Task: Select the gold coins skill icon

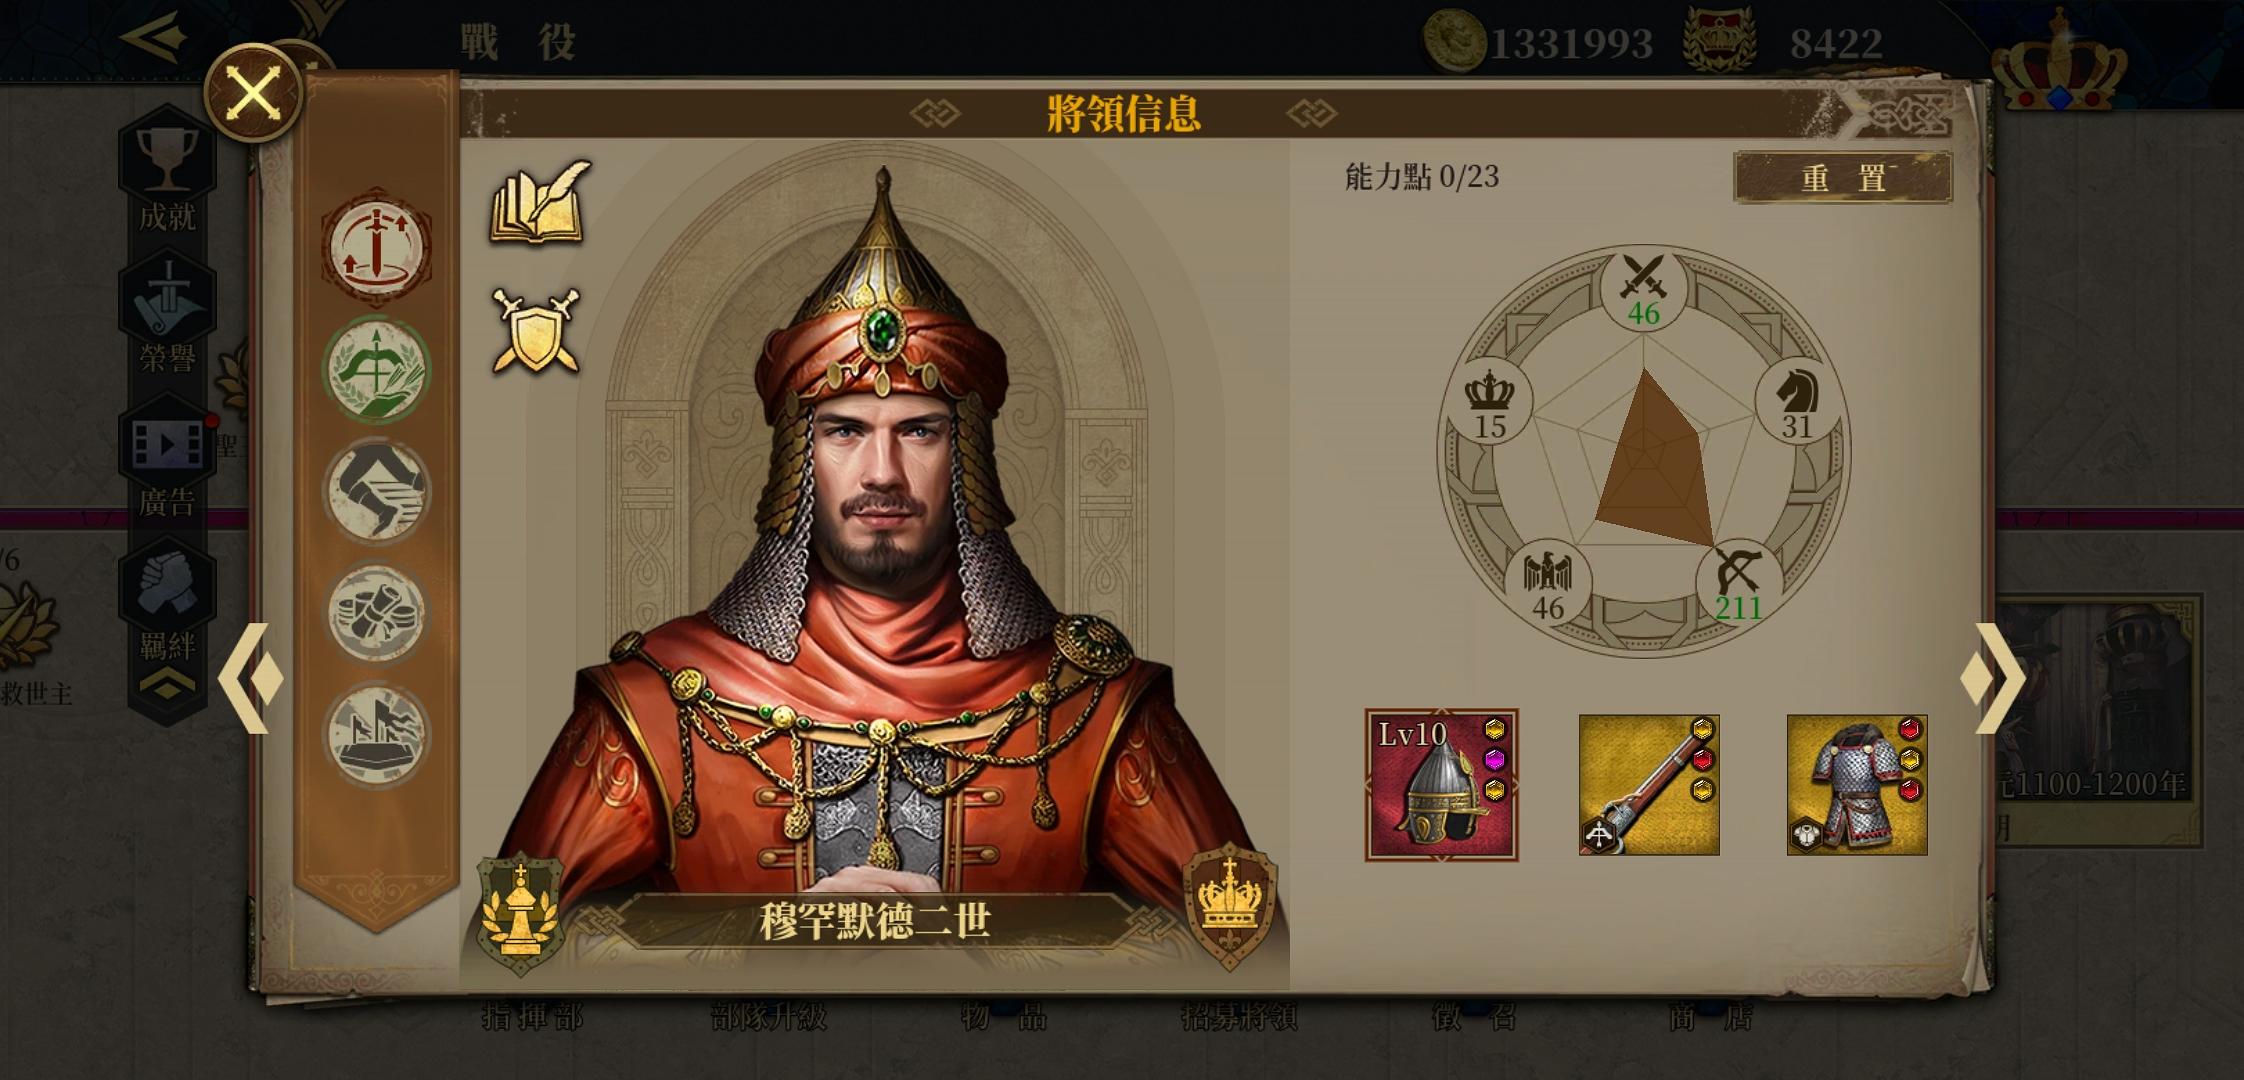Action: pyautogui.click(x=376, y=613)
